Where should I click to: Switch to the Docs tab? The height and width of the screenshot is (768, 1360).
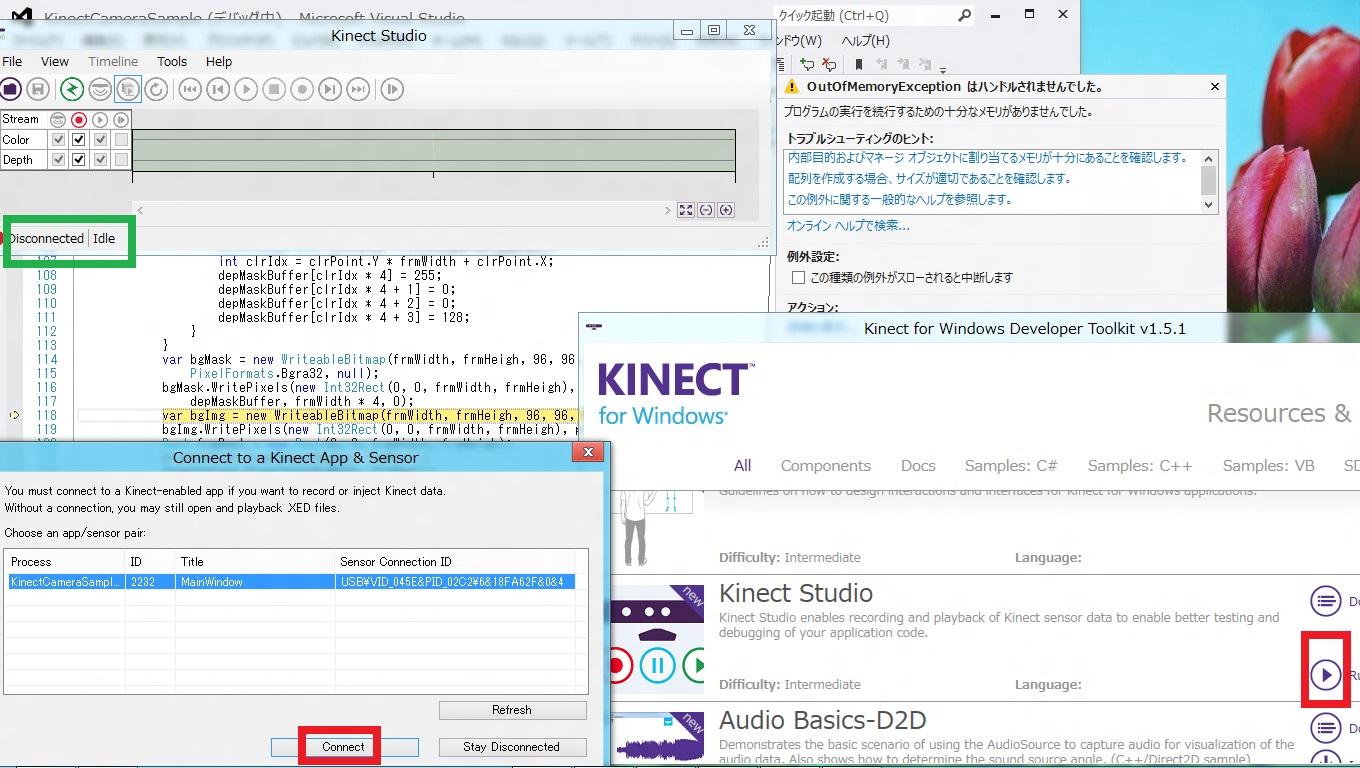(918, 465)
